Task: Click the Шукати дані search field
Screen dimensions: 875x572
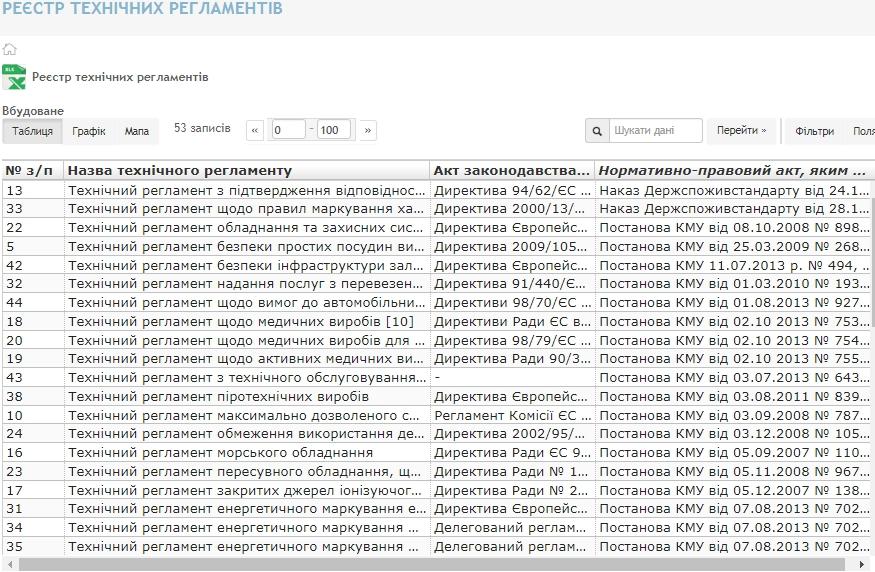Action: point(655,130)
